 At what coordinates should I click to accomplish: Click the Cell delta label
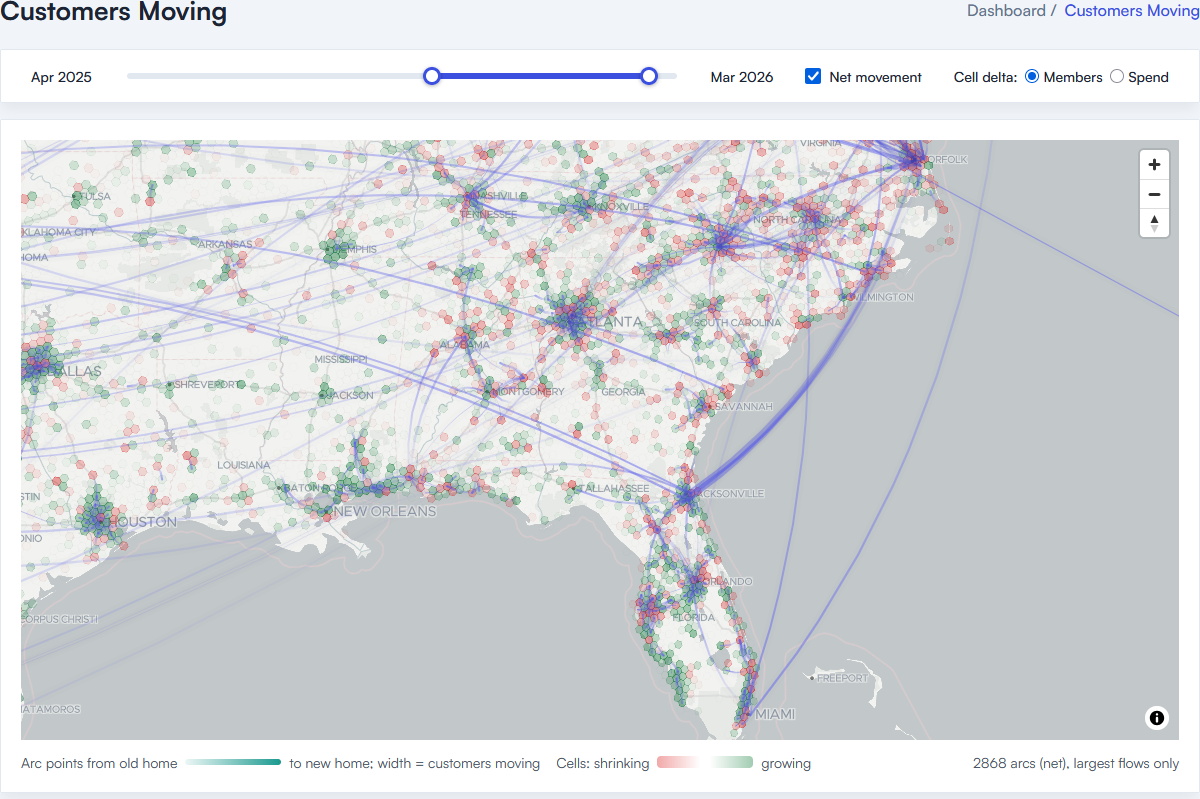click(986, 77)
